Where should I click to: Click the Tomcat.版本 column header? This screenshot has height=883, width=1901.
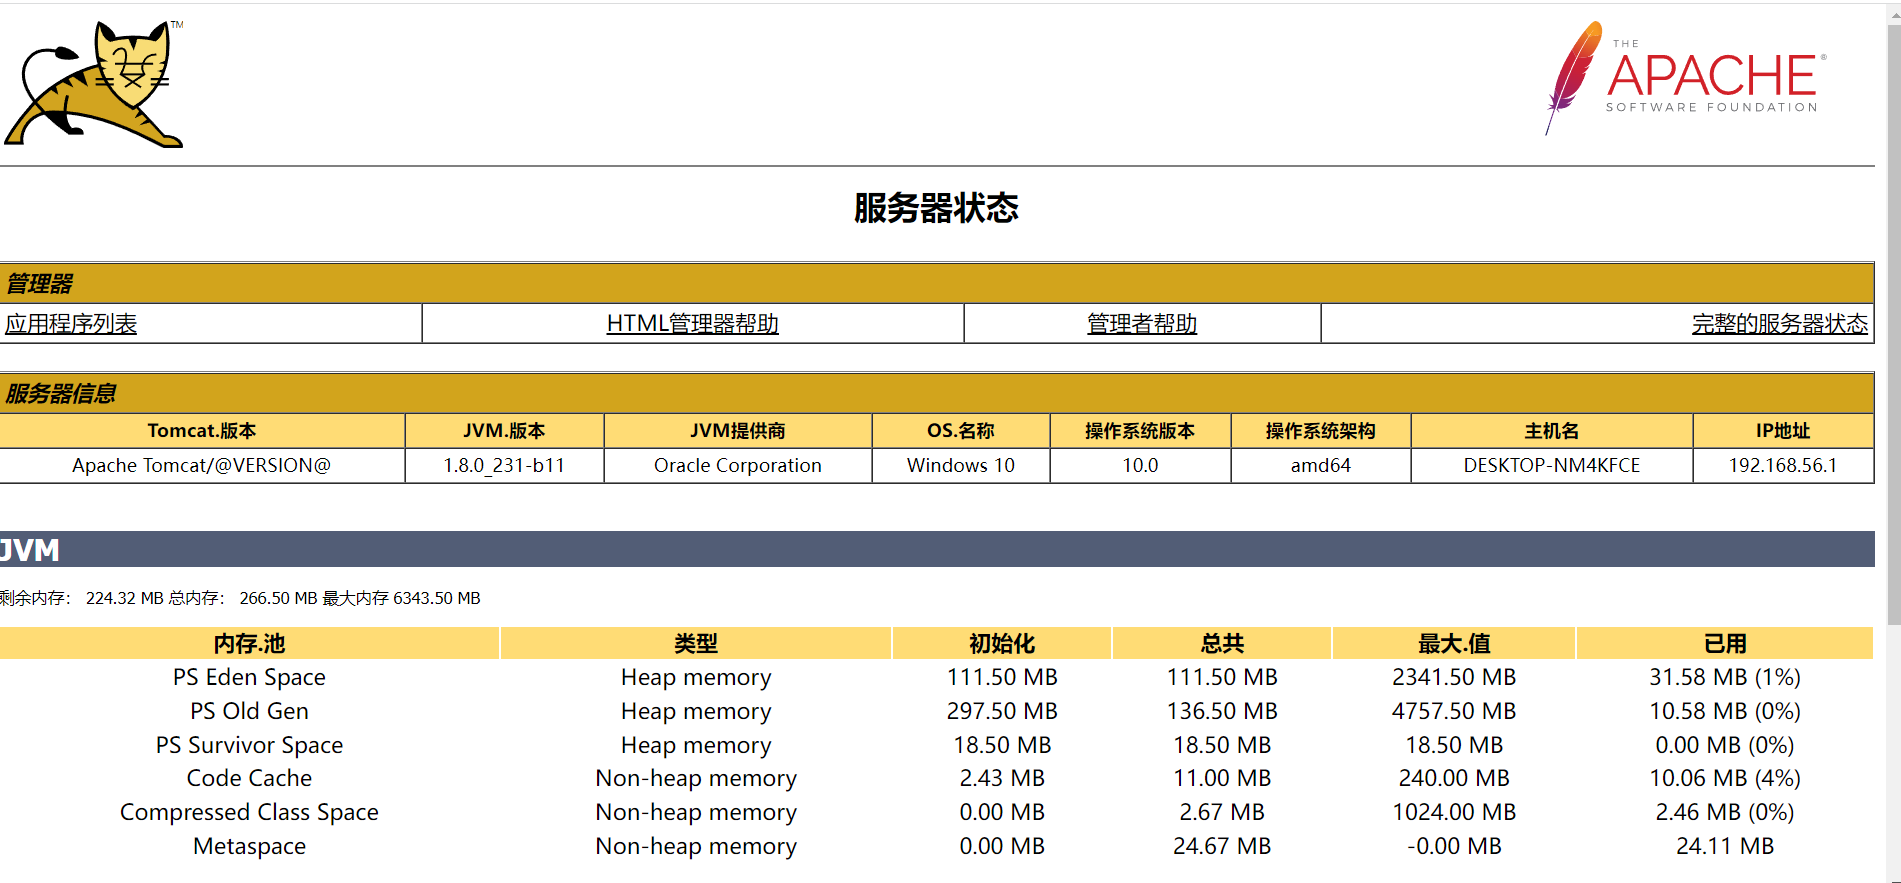tap(202, 431)
